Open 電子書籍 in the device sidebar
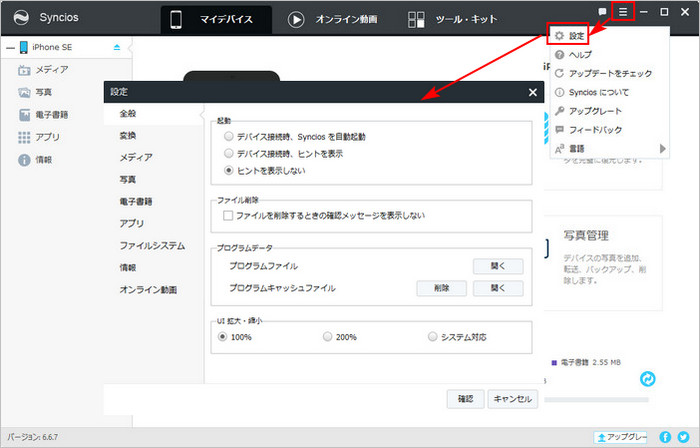The height and width of the screenshot is (448, 700). pyautogui.click(x=43, y=115)
